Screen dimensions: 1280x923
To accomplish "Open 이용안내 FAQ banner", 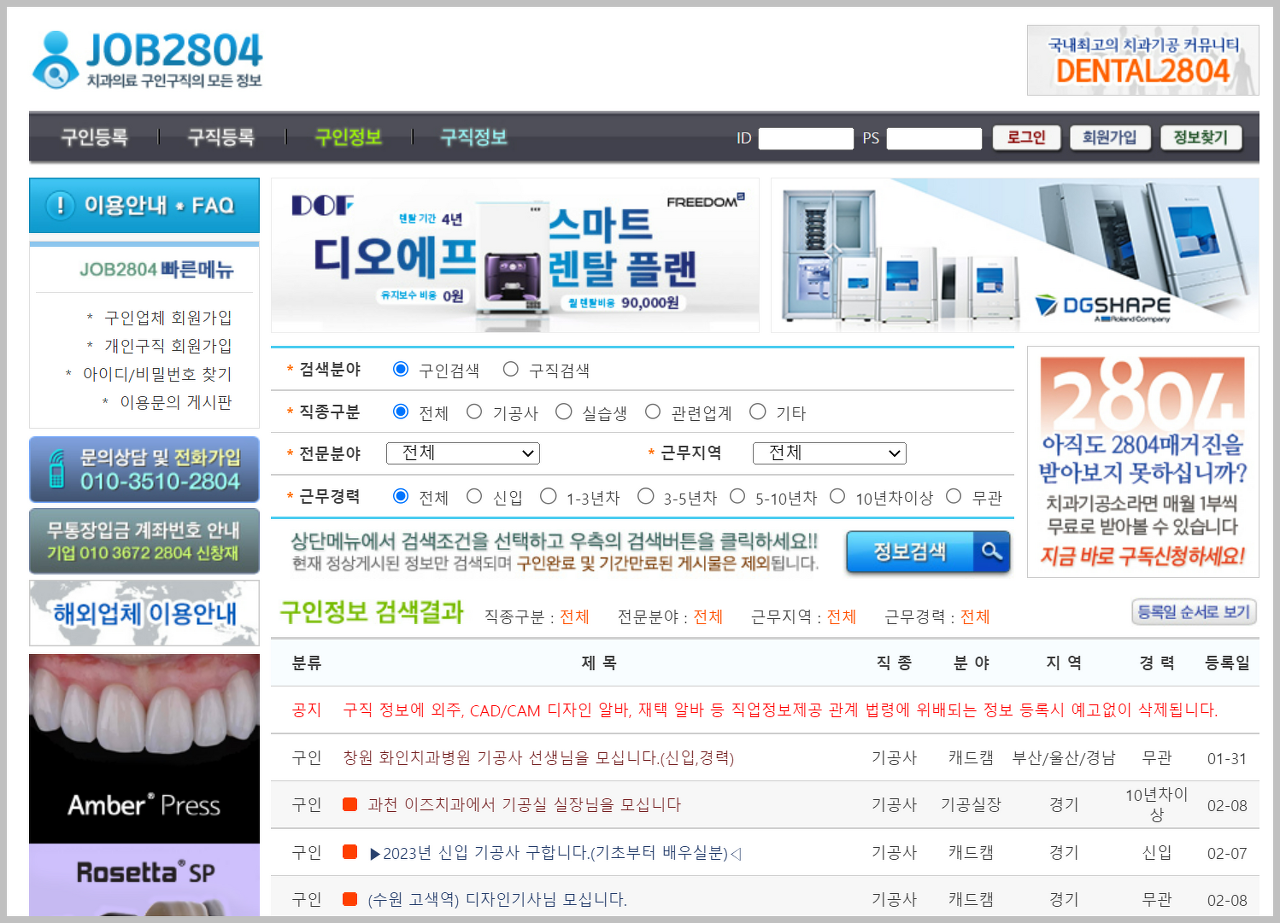I will click(144, 205).
